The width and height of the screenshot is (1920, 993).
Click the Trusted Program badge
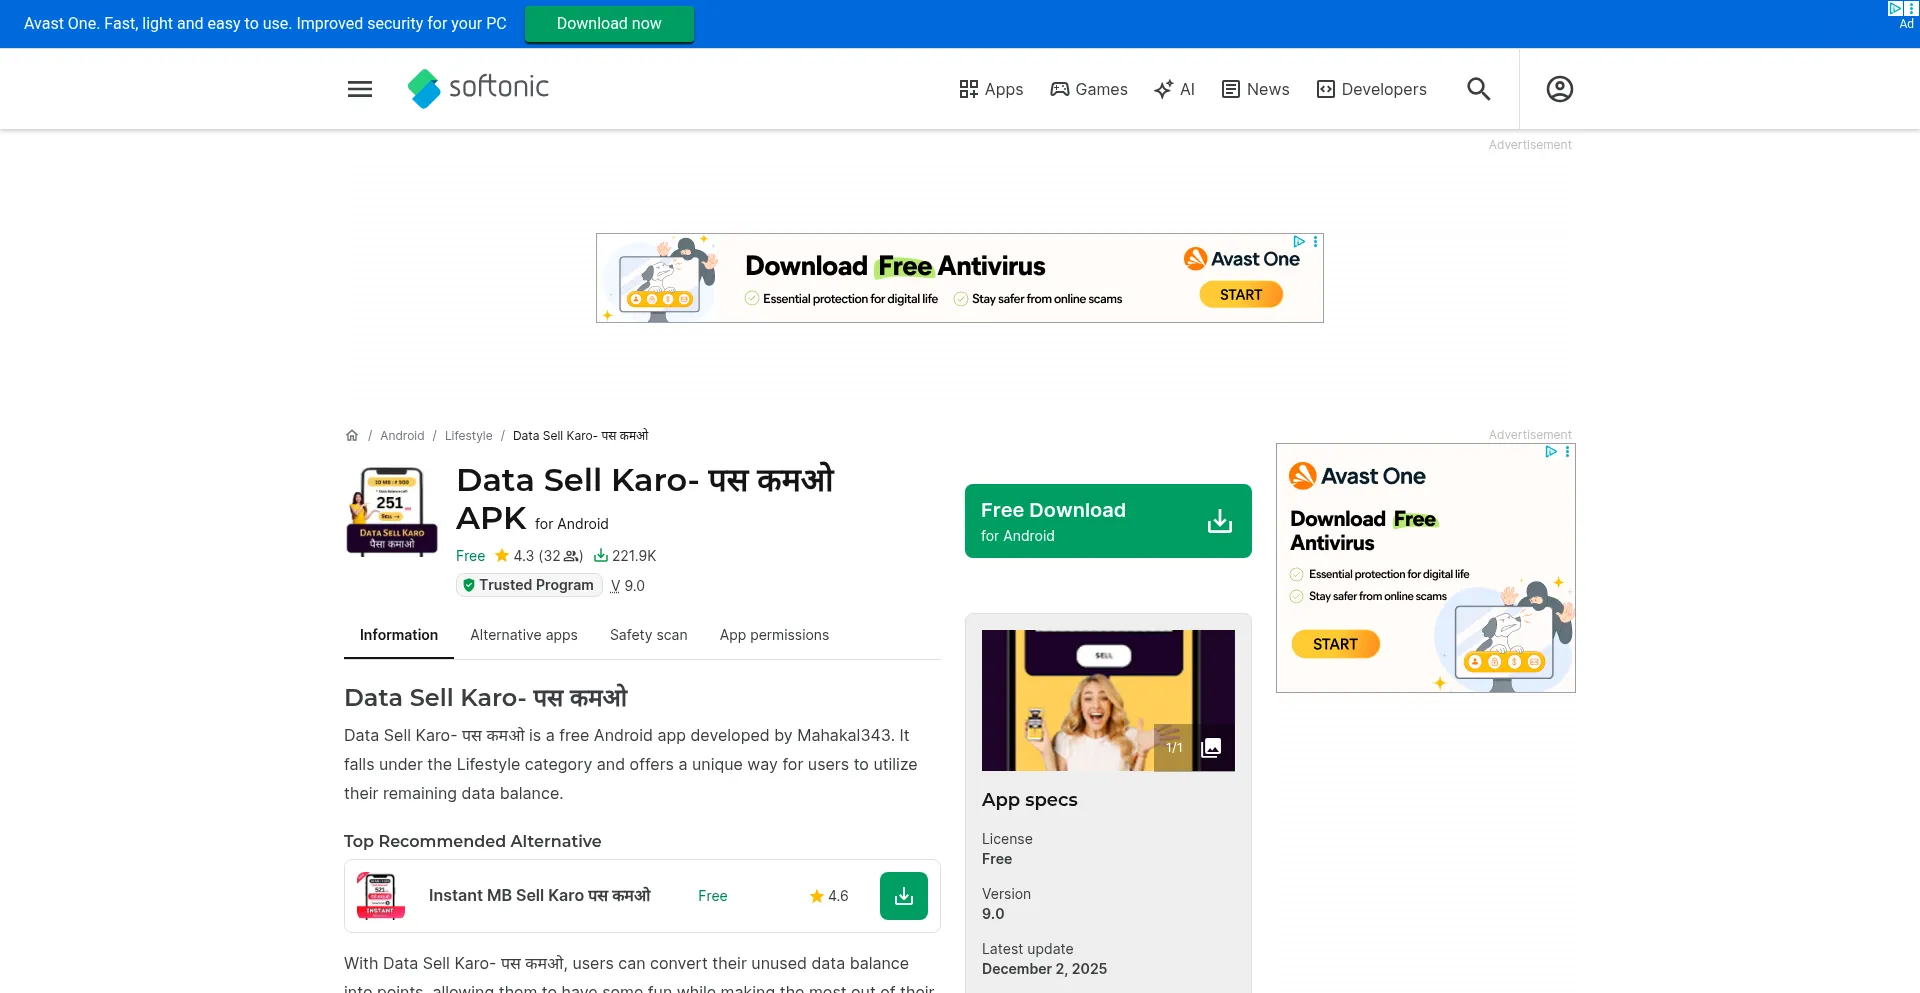529,585
